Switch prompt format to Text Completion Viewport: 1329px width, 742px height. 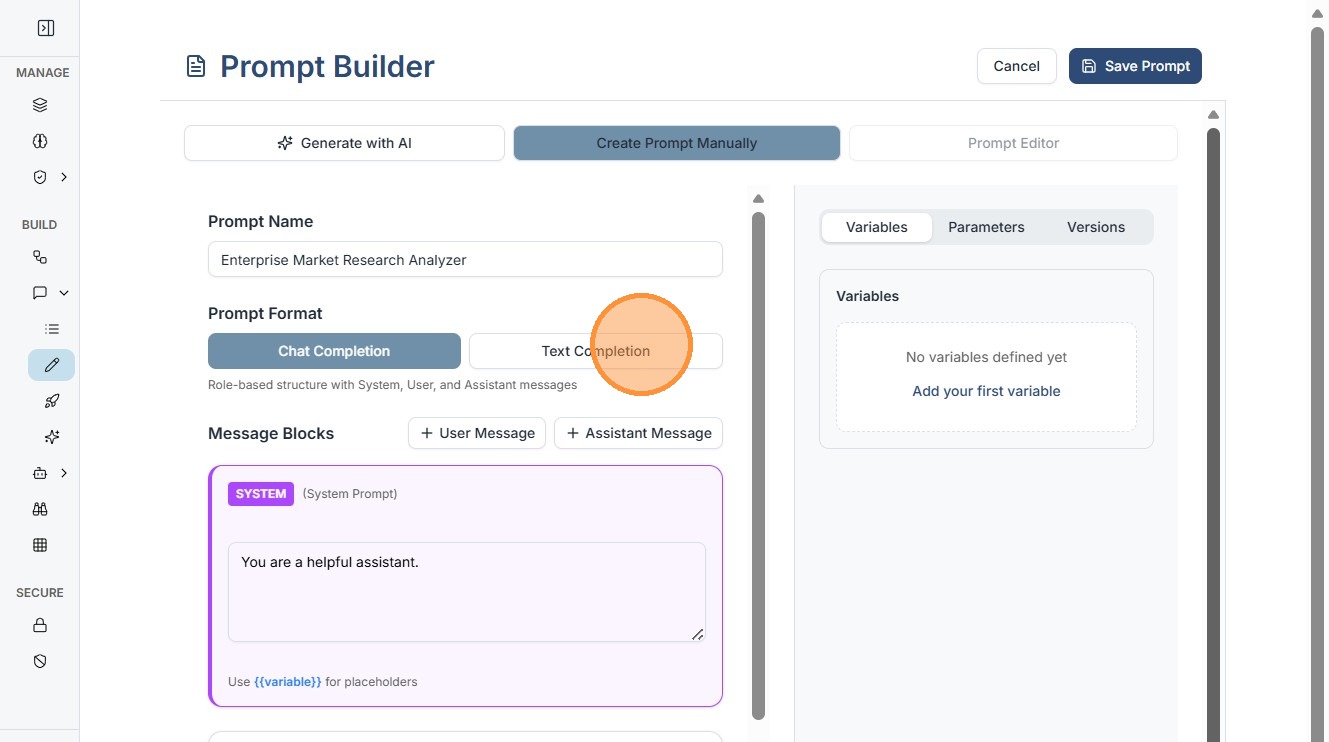595,351
